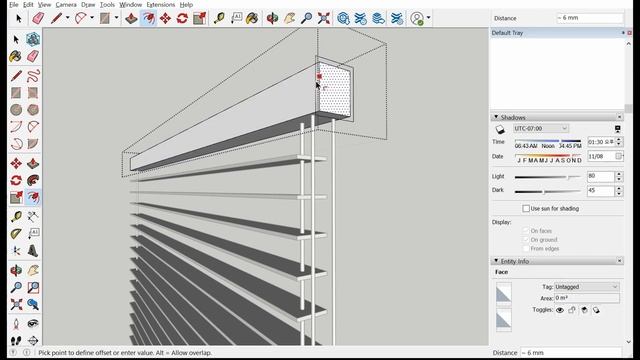Image resolution: width=640 pixels, height=360 pixels.
Task: Click the shadow details toggle button
Action: (x=618, y=129)
